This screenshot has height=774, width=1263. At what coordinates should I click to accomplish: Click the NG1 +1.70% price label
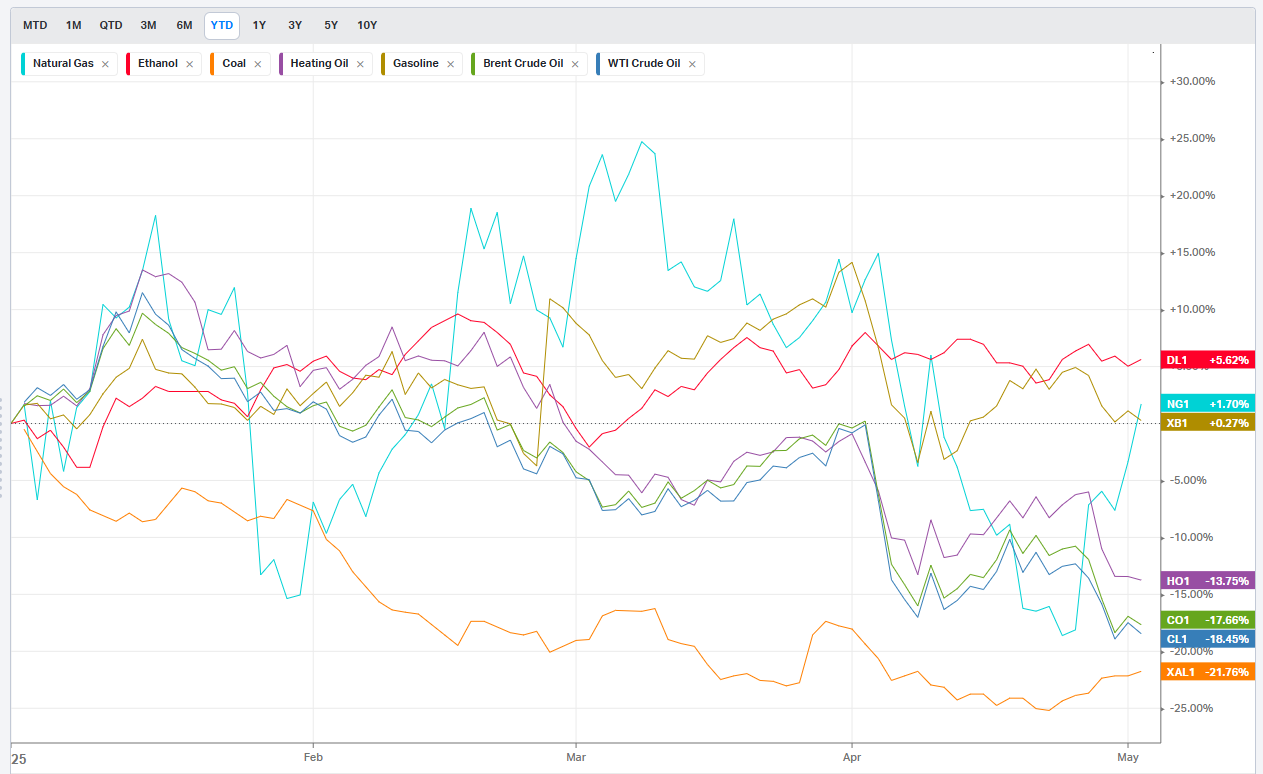1207,404
